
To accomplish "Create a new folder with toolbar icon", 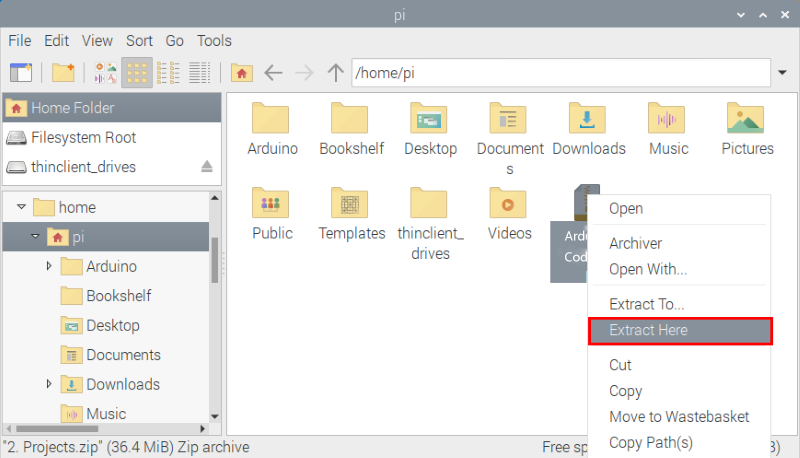I will coord(63,73).
